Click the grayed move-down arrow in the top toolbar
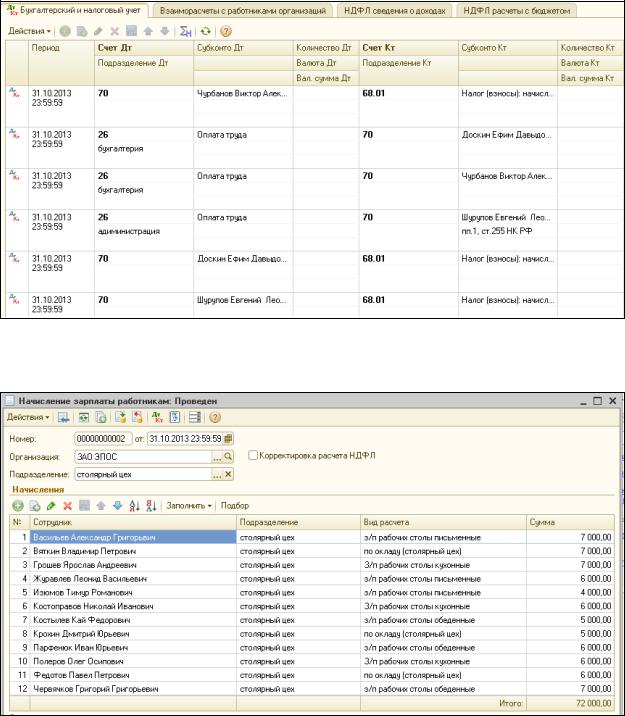The width and height of the screenshot is (625, 716). pyautogui.click(x=164, y=31)
